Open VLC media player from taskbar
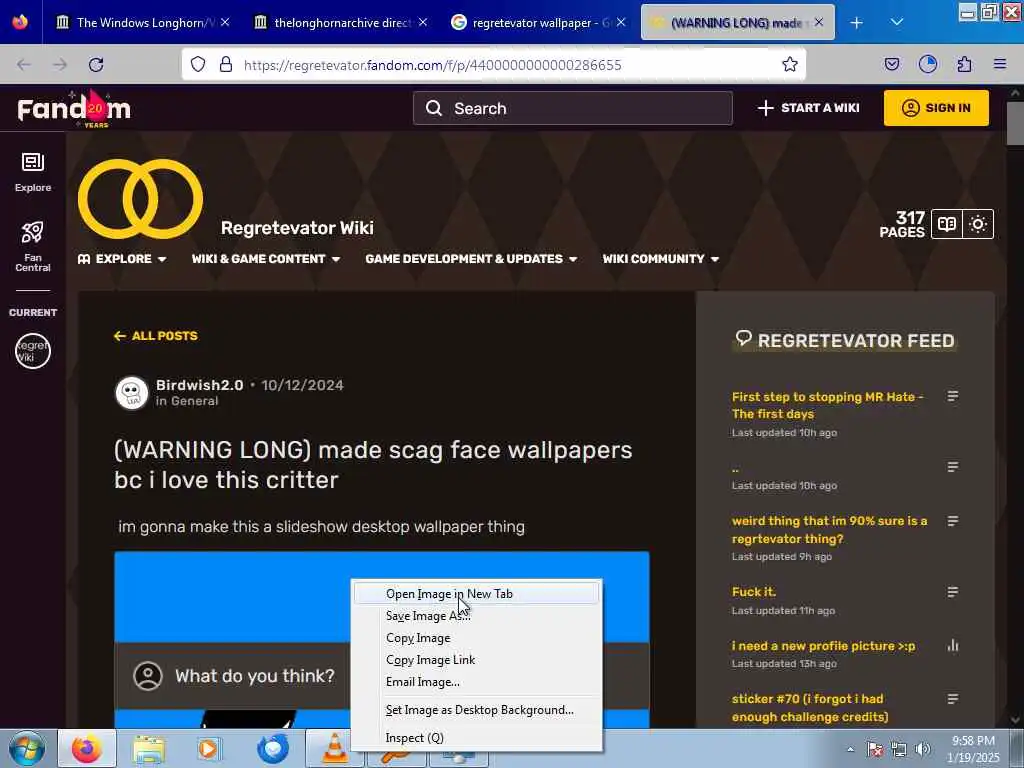Viewport: 1024px width, 768px height. [x=335, y=748]
